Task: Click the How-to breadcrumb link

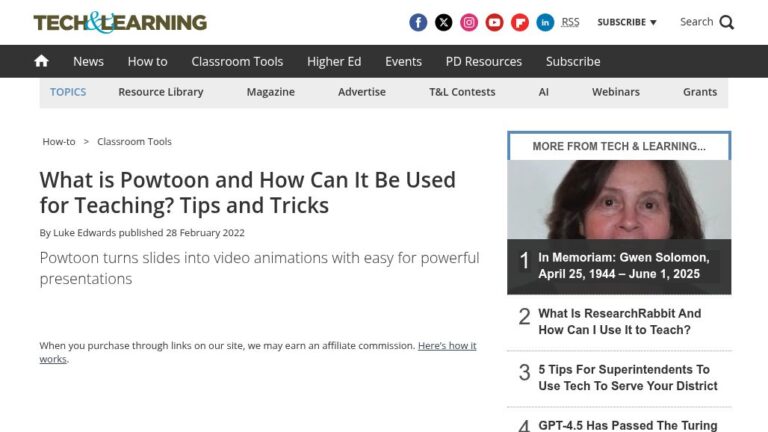Action: click(x=59, y=142)
